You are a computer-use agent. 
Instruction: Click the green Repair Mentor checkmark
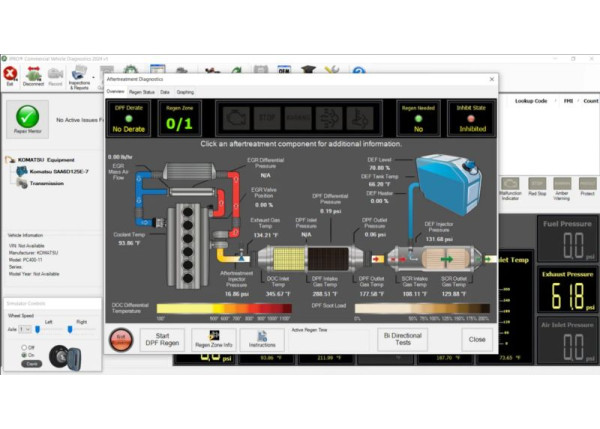point(27,117)
